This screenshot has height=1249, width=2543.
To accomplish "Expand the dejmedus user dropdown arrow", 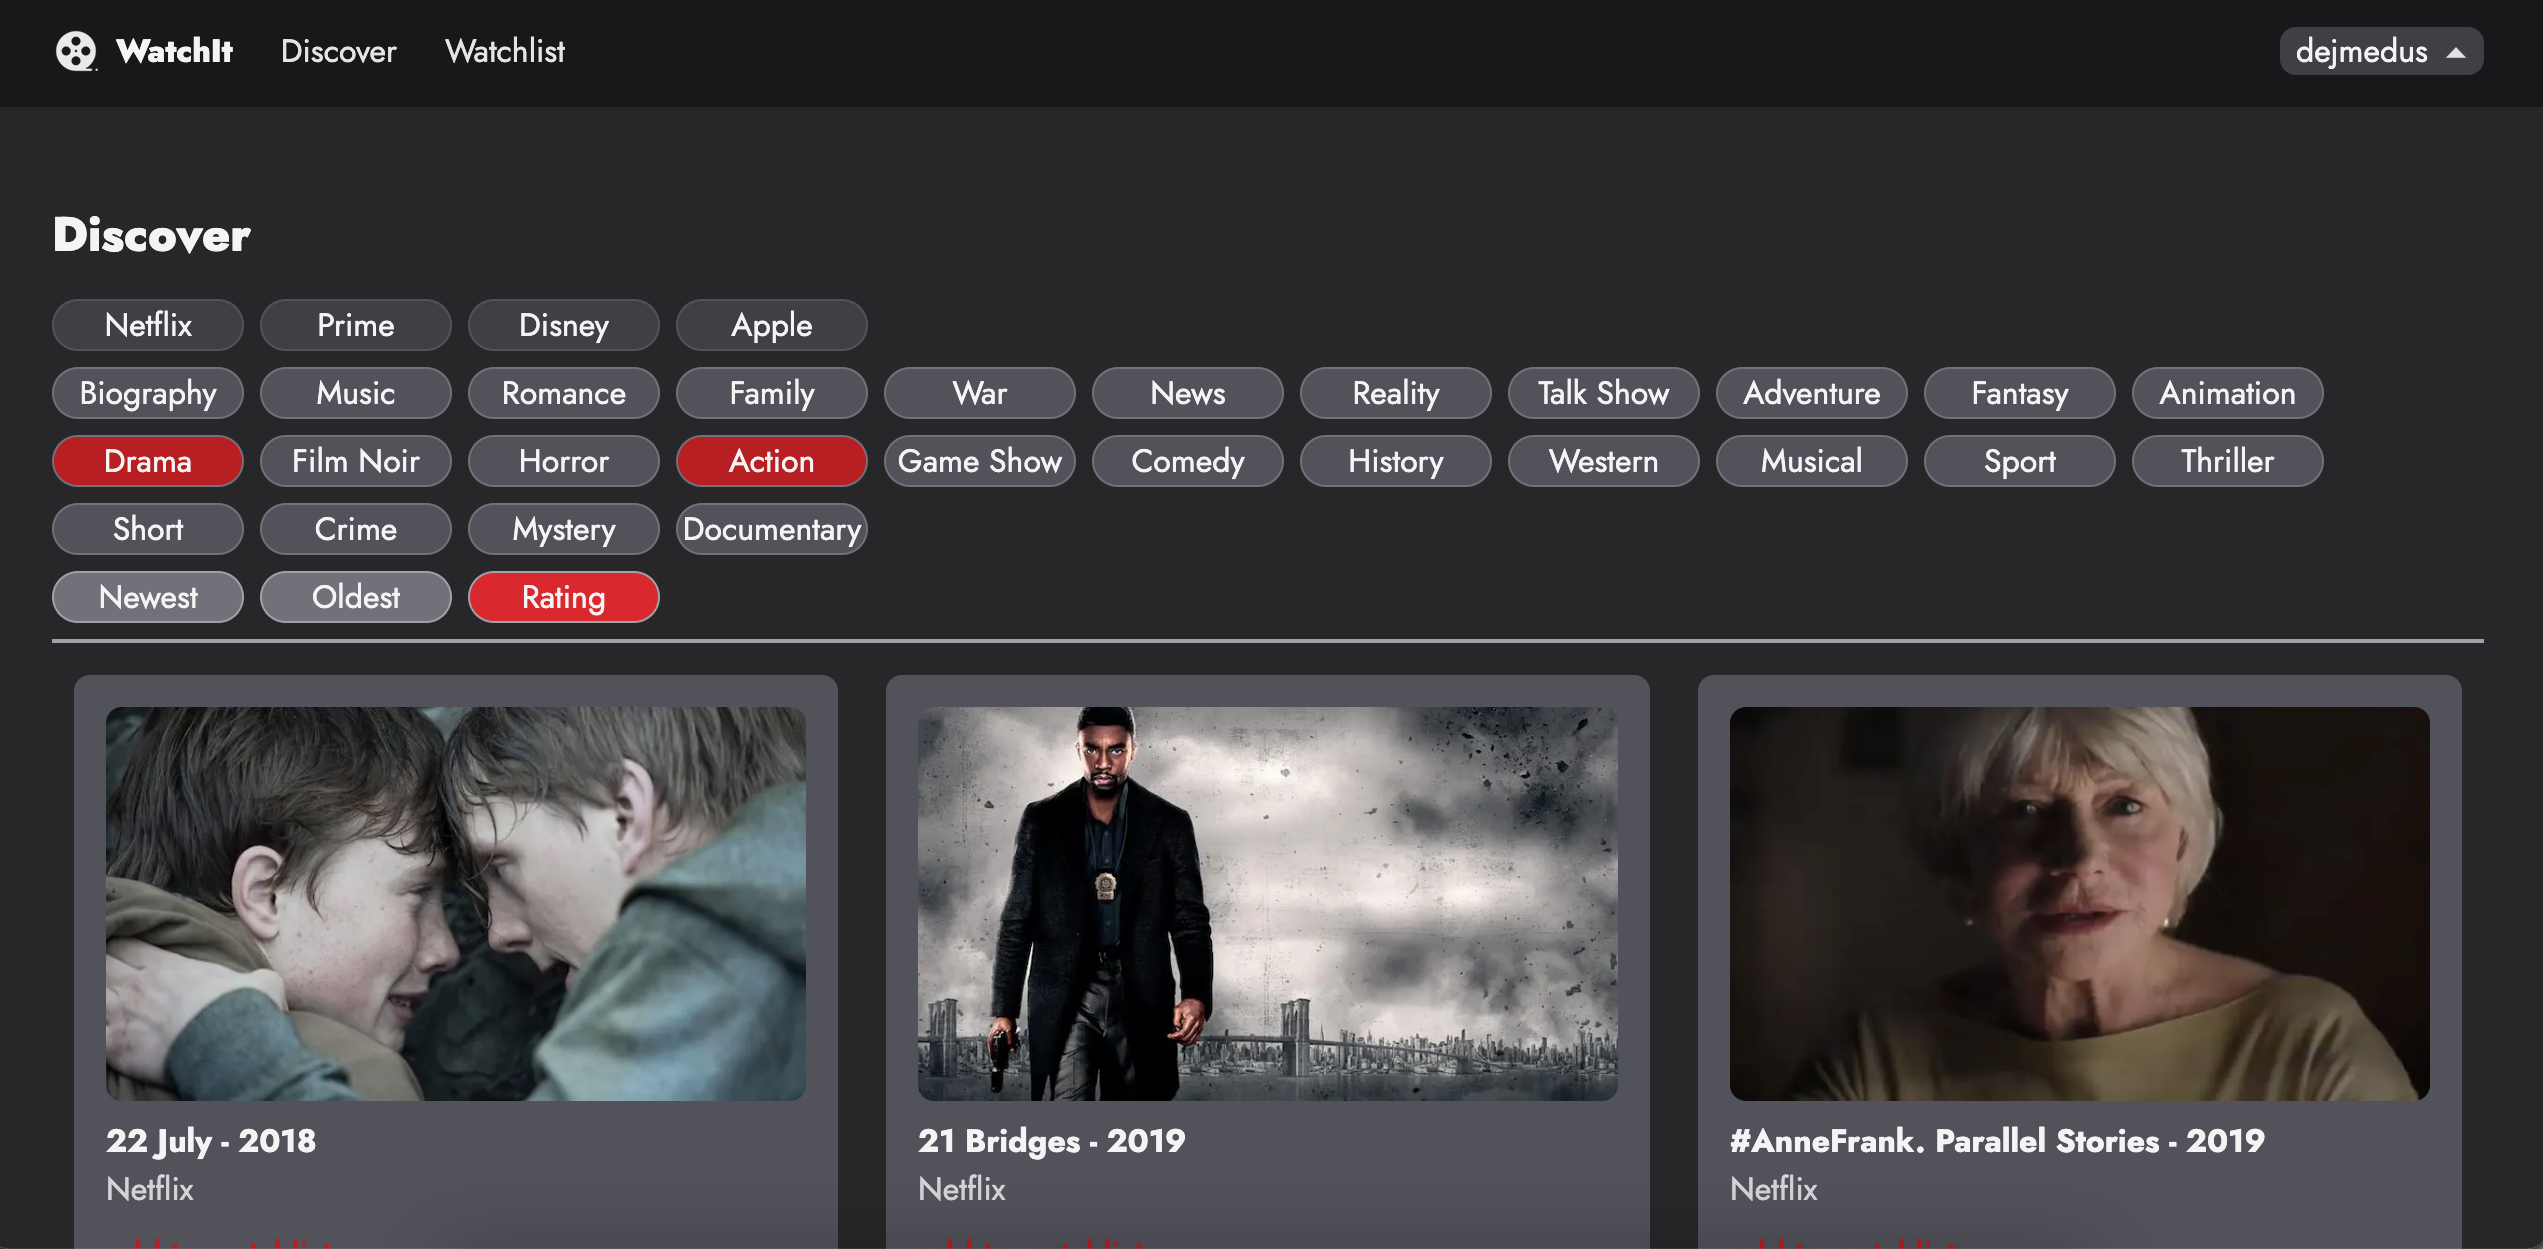I will tap(2455, 53).
